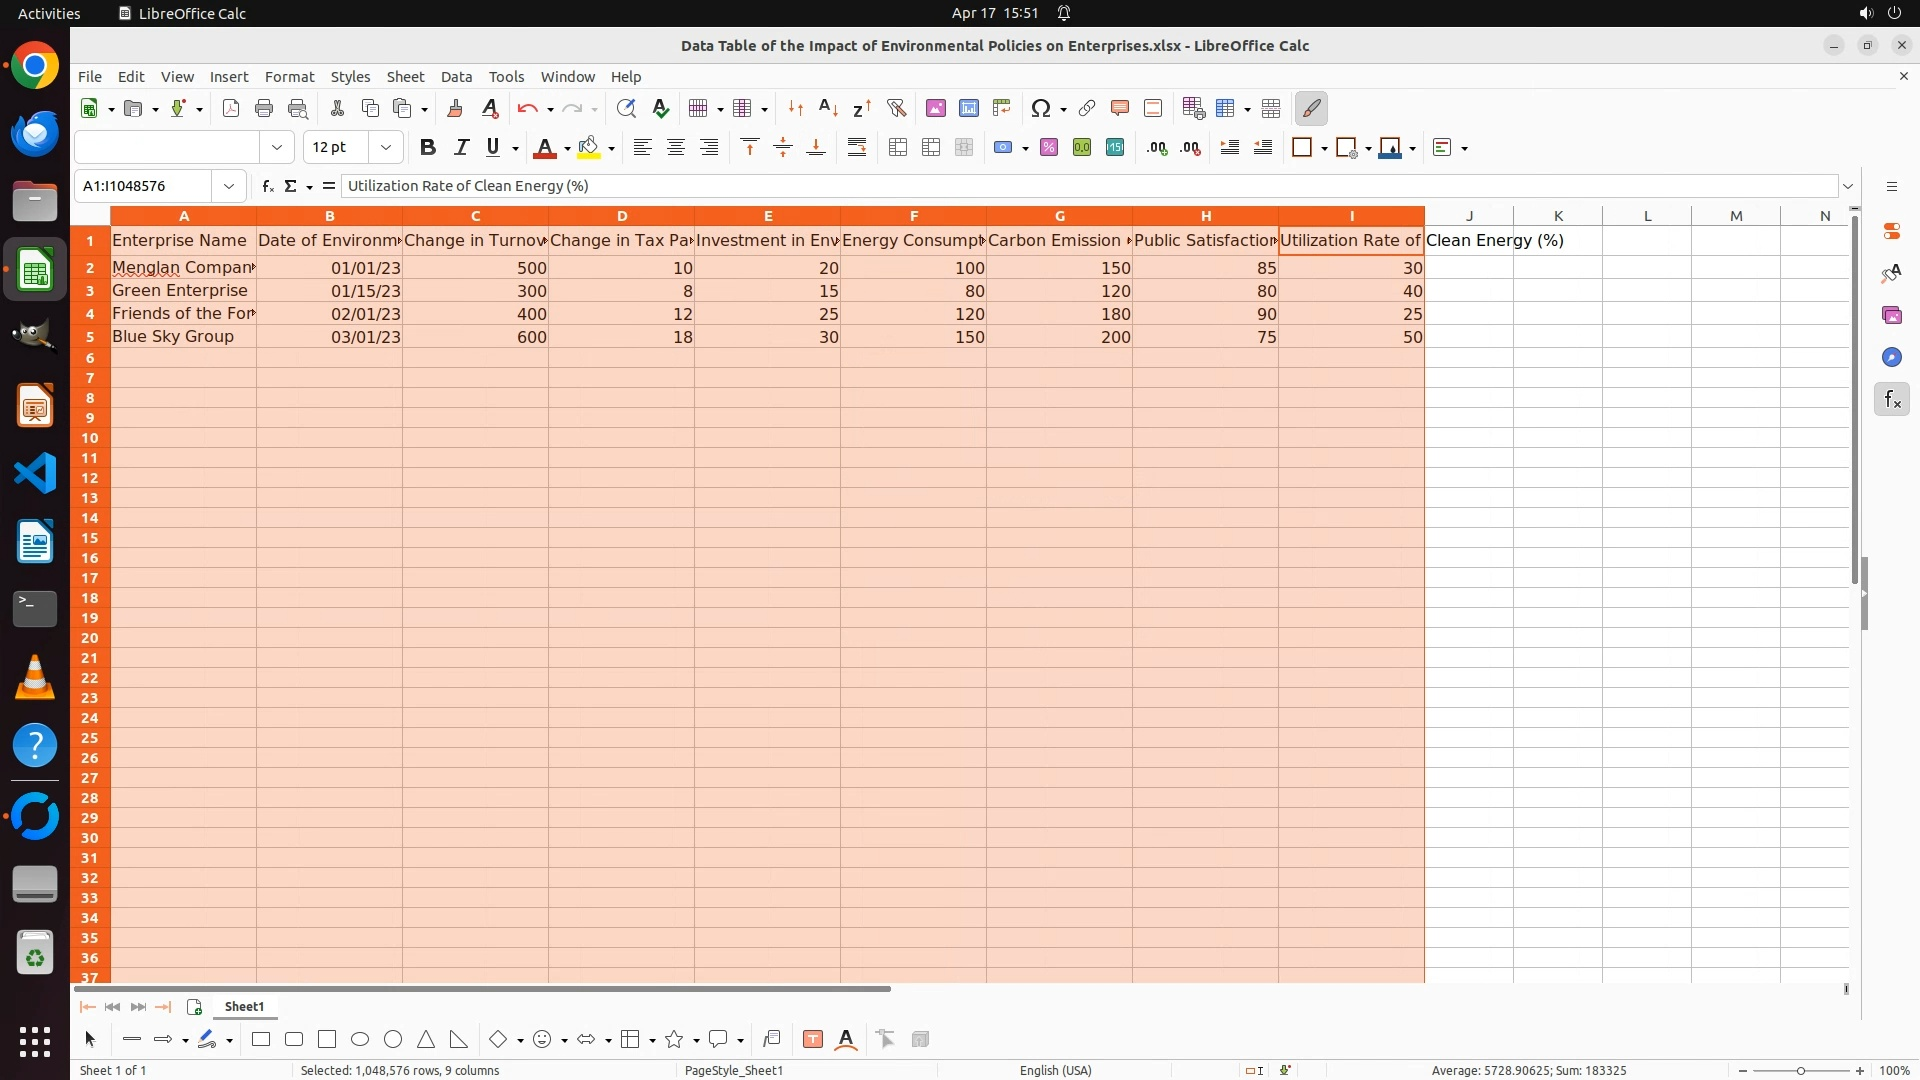Click the font name input field
This screenshot has width=1920, height=1080.
coord(167,148)
